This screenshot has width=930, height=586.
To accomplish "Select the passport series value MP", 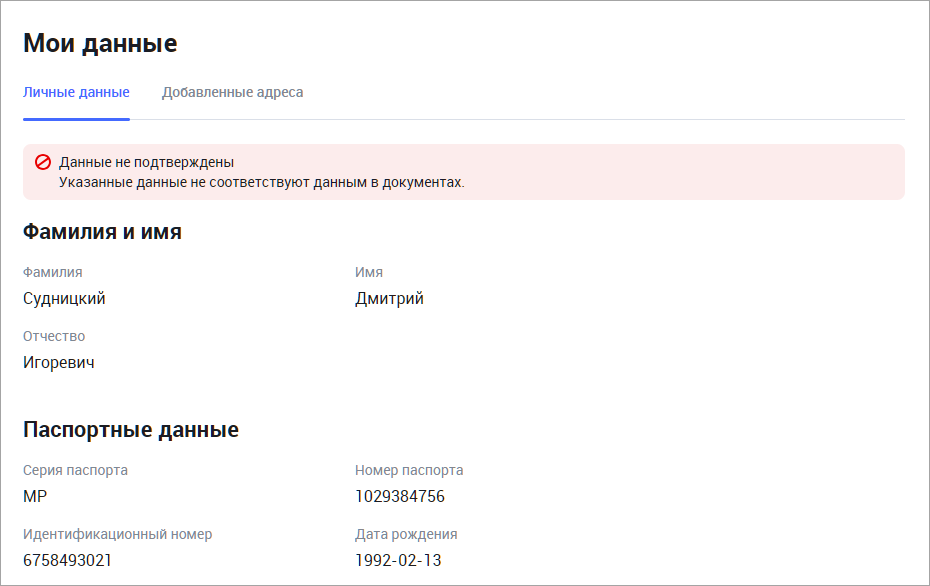I will pyautogui.click(x=35, y=496).
